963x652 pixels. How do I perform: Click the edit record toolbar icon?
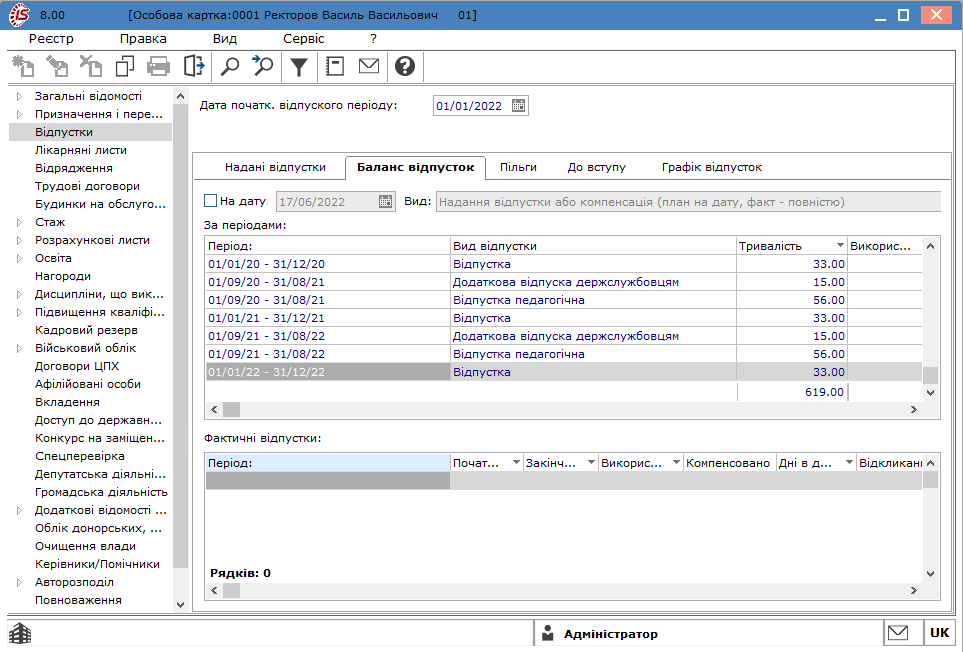tap(58, 66)
